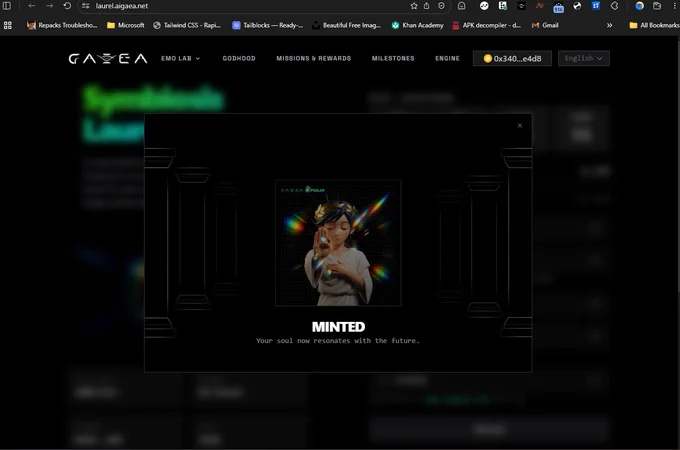This screenshot has width=680, height=450.
Task: Open Repacks Troublesho... bookmark
Action: tap(62, 25)
